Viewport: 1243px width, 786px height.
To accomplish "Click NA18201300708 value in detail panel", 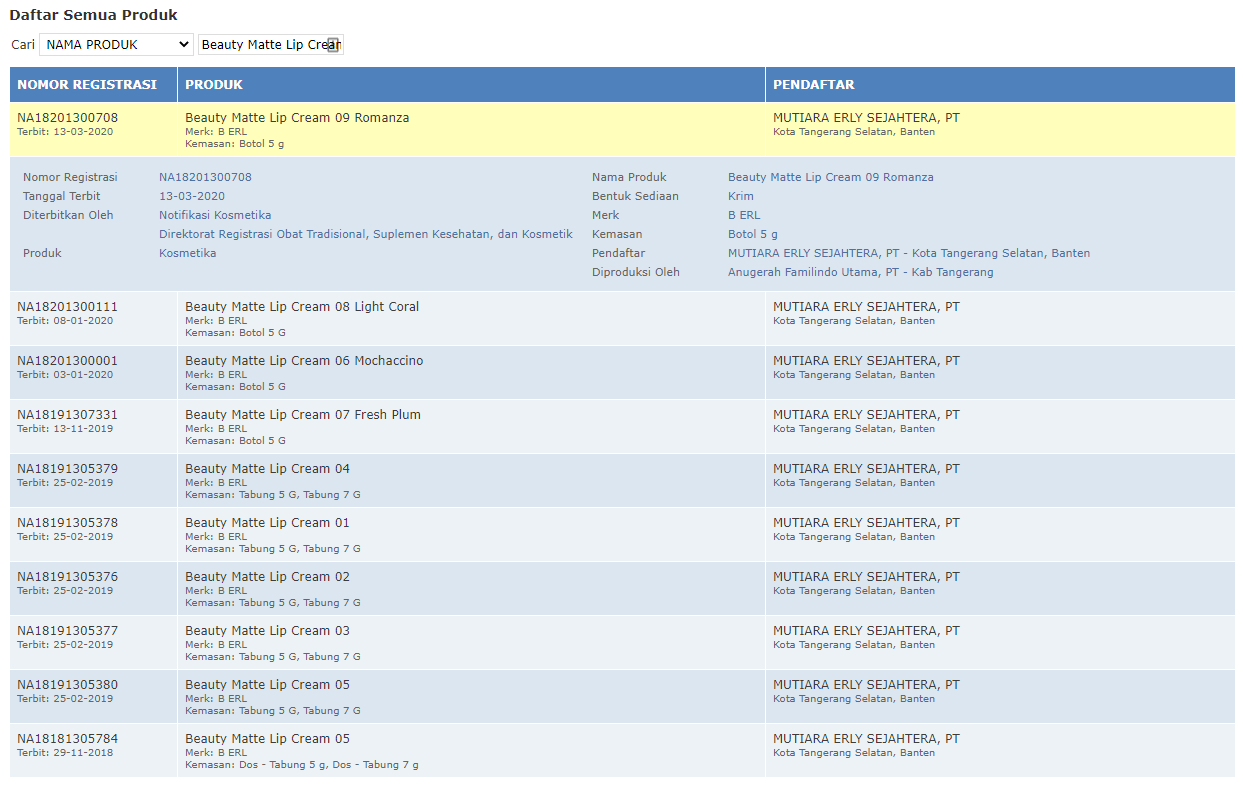I will point(205,177).
